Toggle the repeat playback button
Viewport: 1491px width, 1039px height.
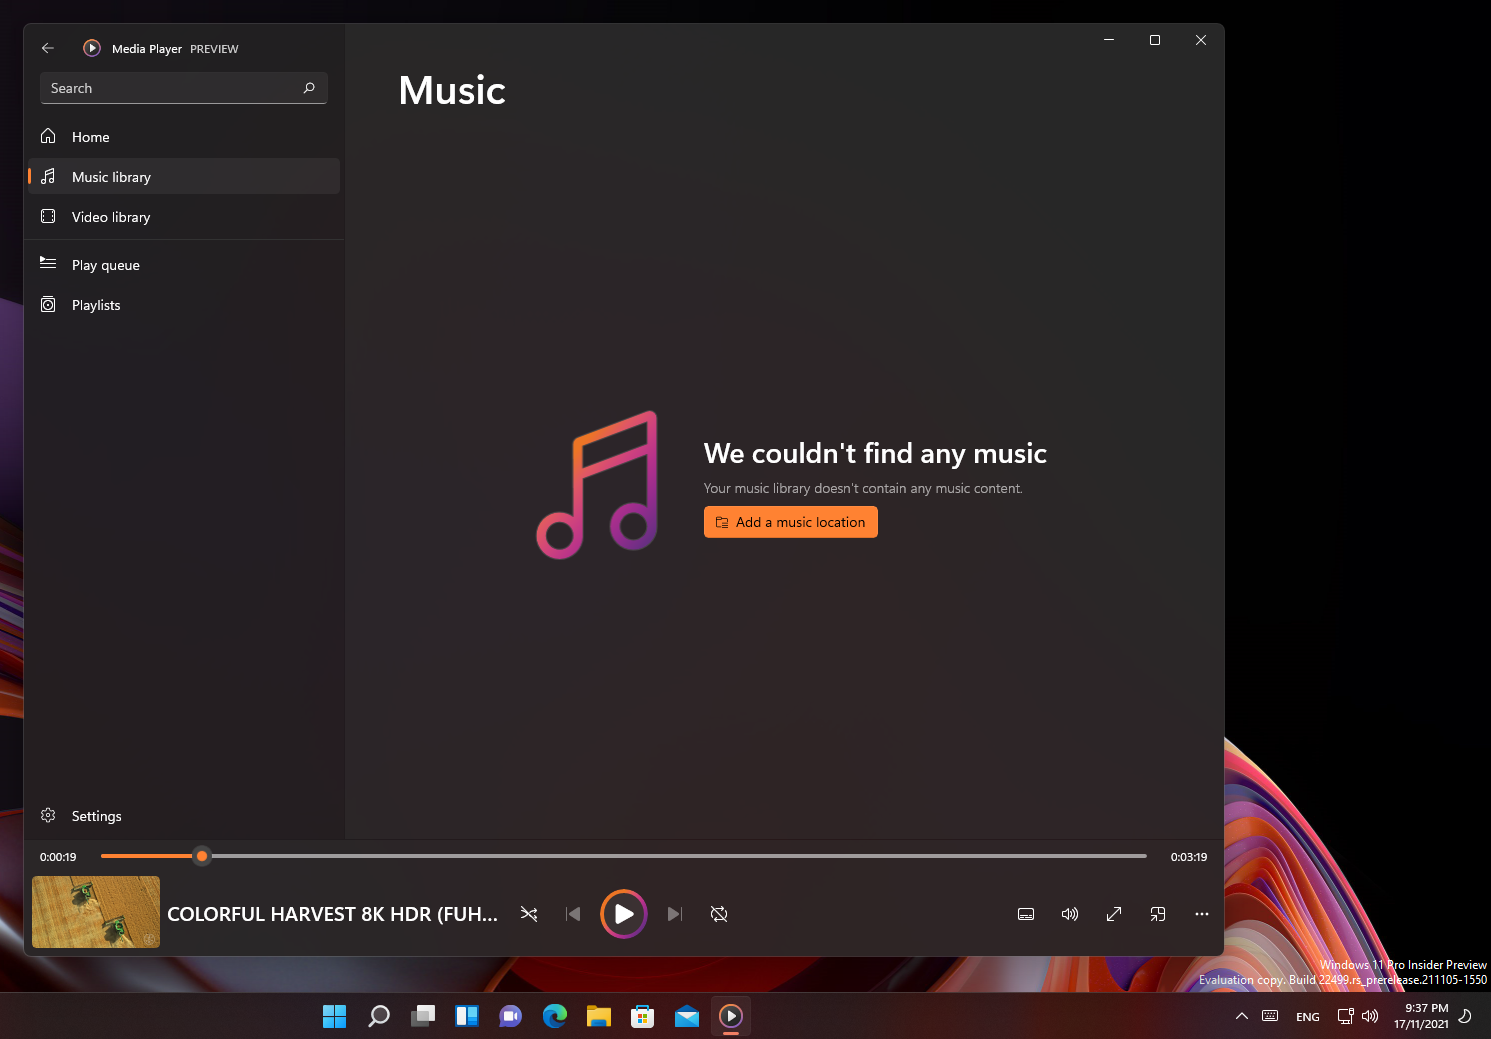click(719, 914)
